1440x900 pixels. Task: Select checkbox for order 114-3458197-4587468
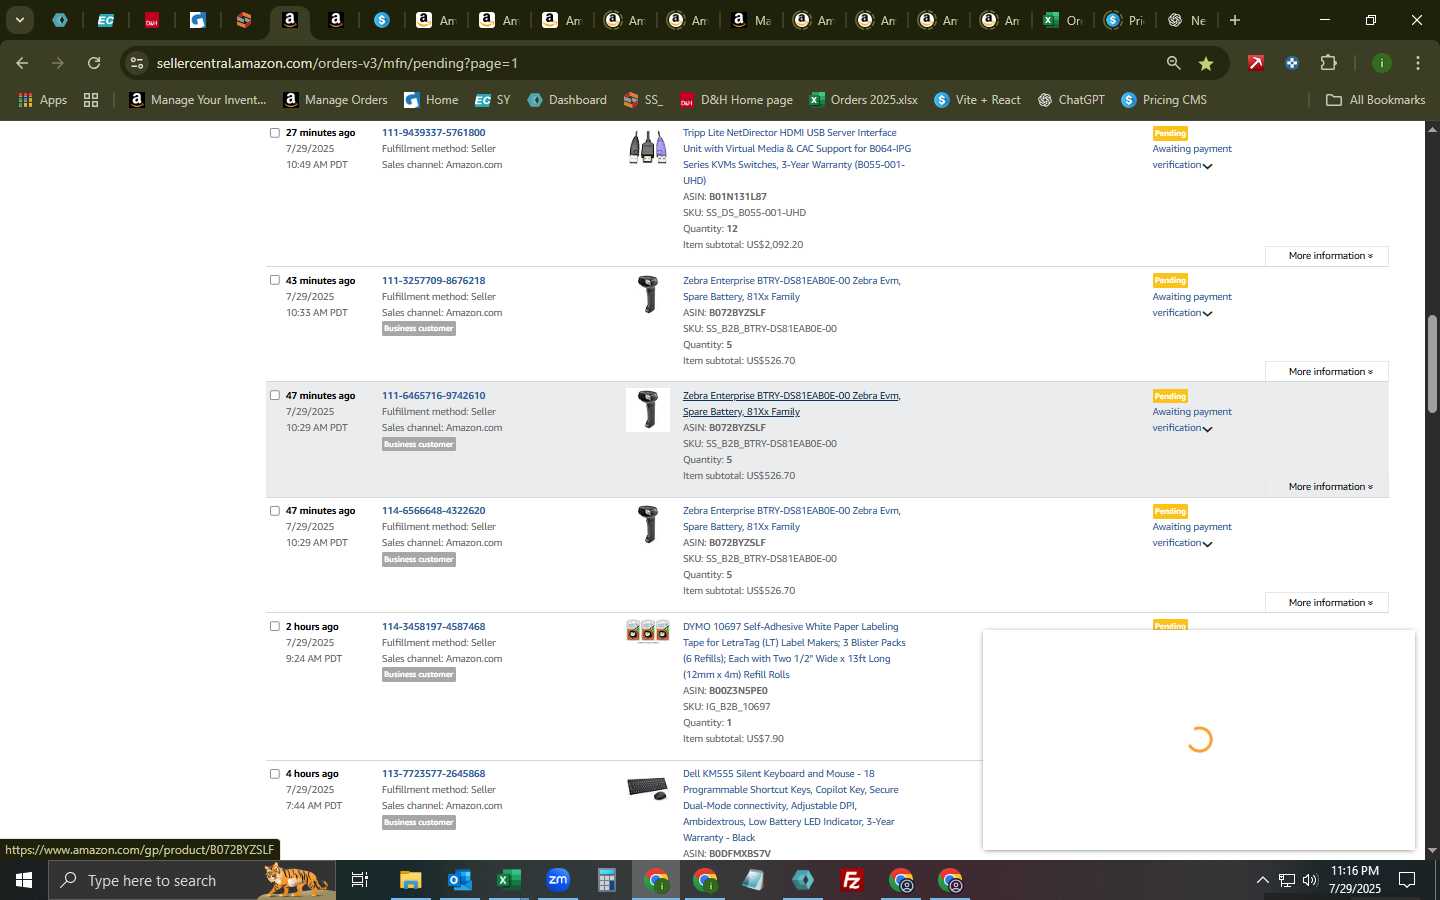click(x=275, y=626)
